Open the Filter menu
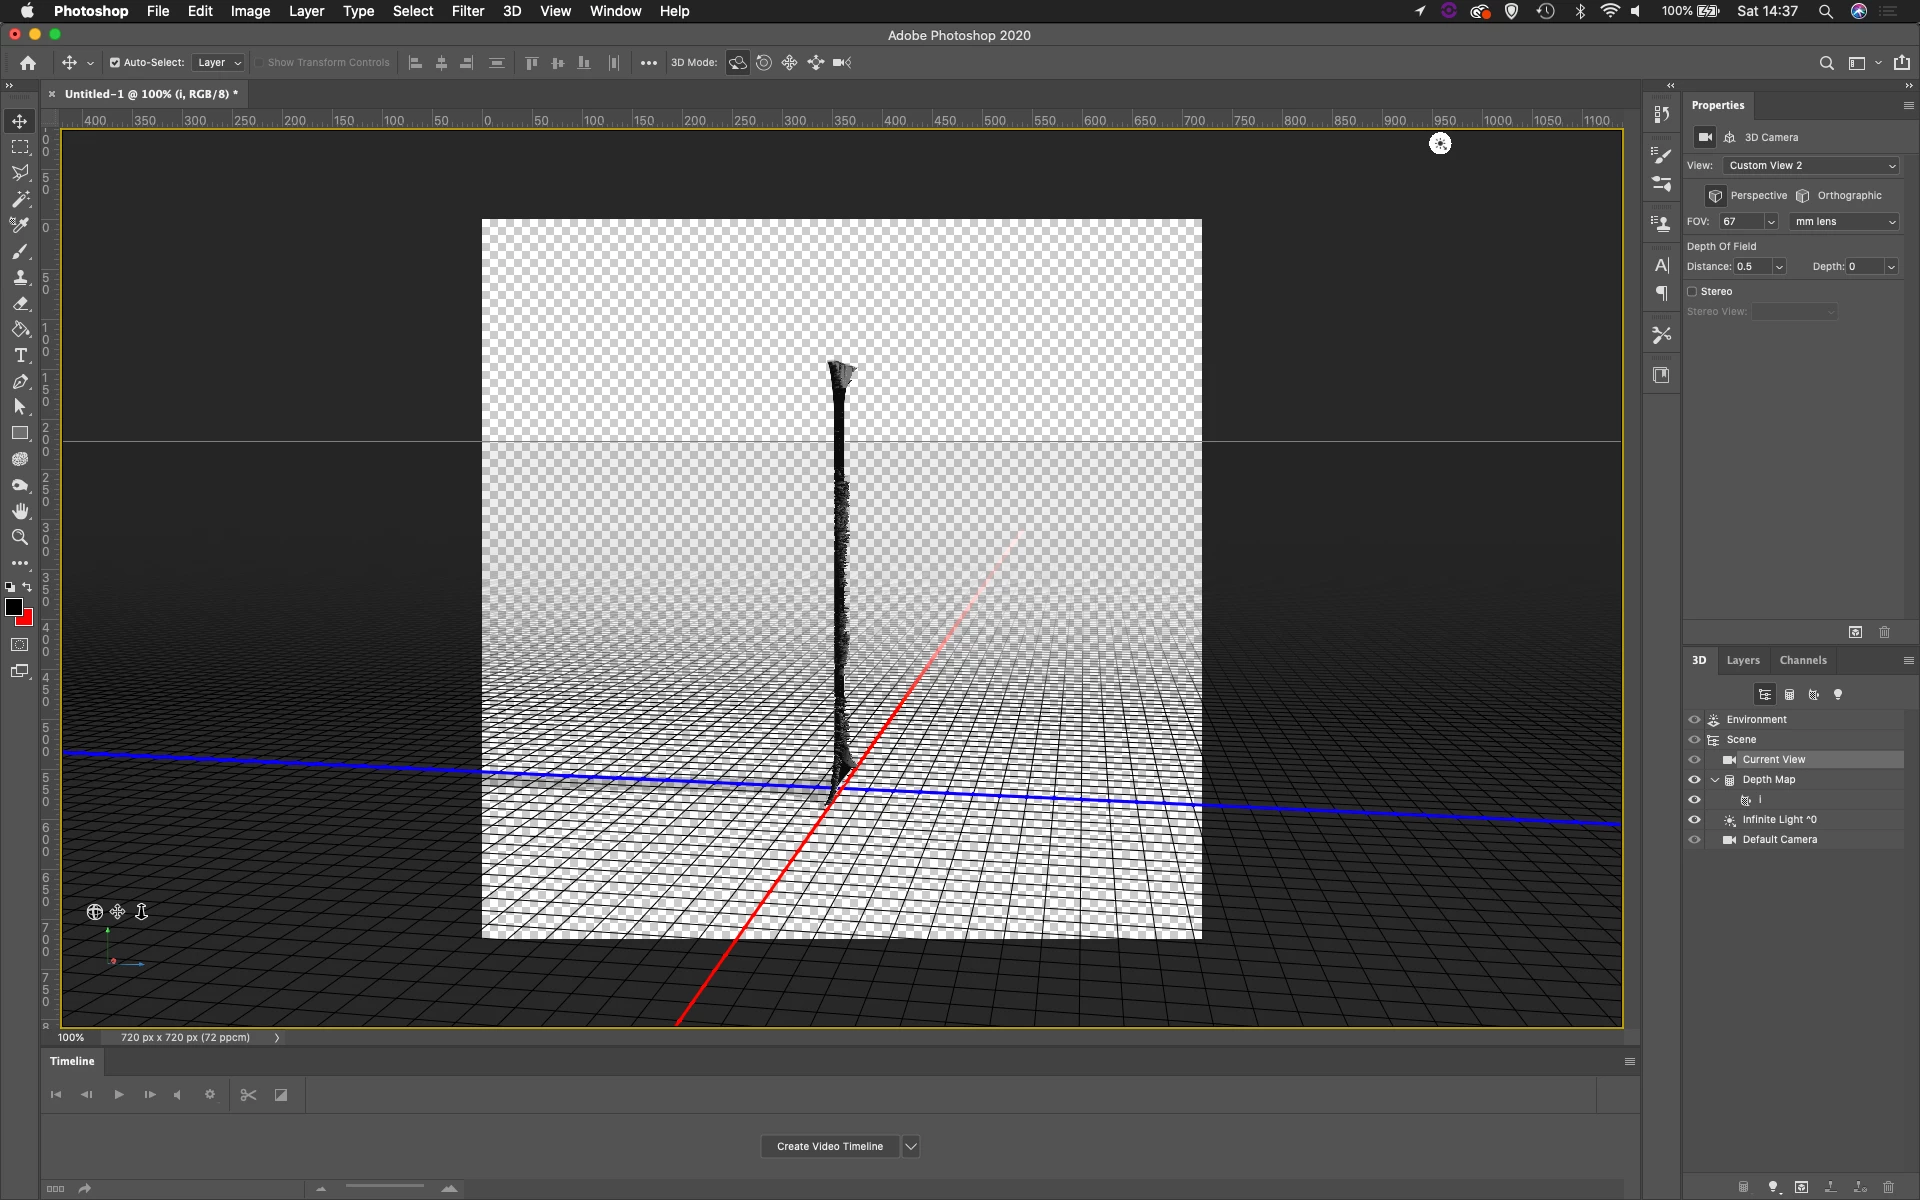The width and height of the screenshot is (1920, 1200). click(467, 11)
